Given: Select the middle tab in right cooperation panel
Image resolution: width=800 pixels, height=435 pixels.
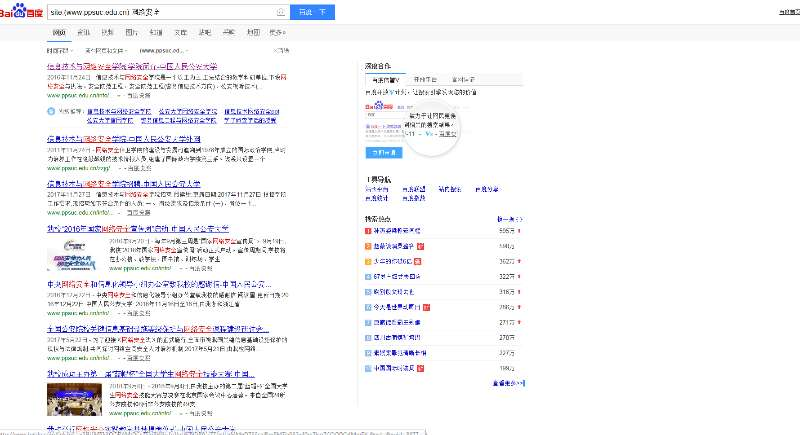Looking at the screenshot, I should pyautogui.click(x=424, y=80).
